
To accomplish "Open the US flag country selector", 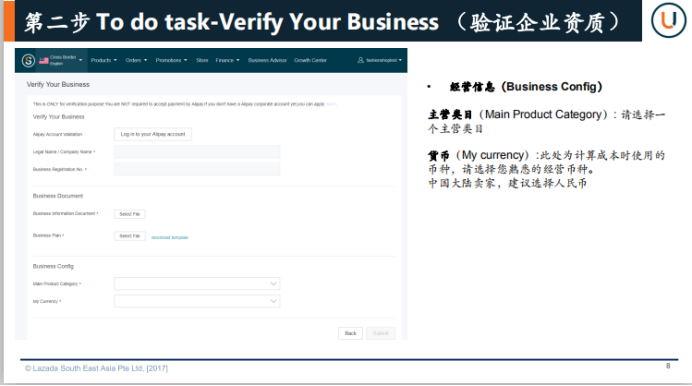I will pos(44,60).
